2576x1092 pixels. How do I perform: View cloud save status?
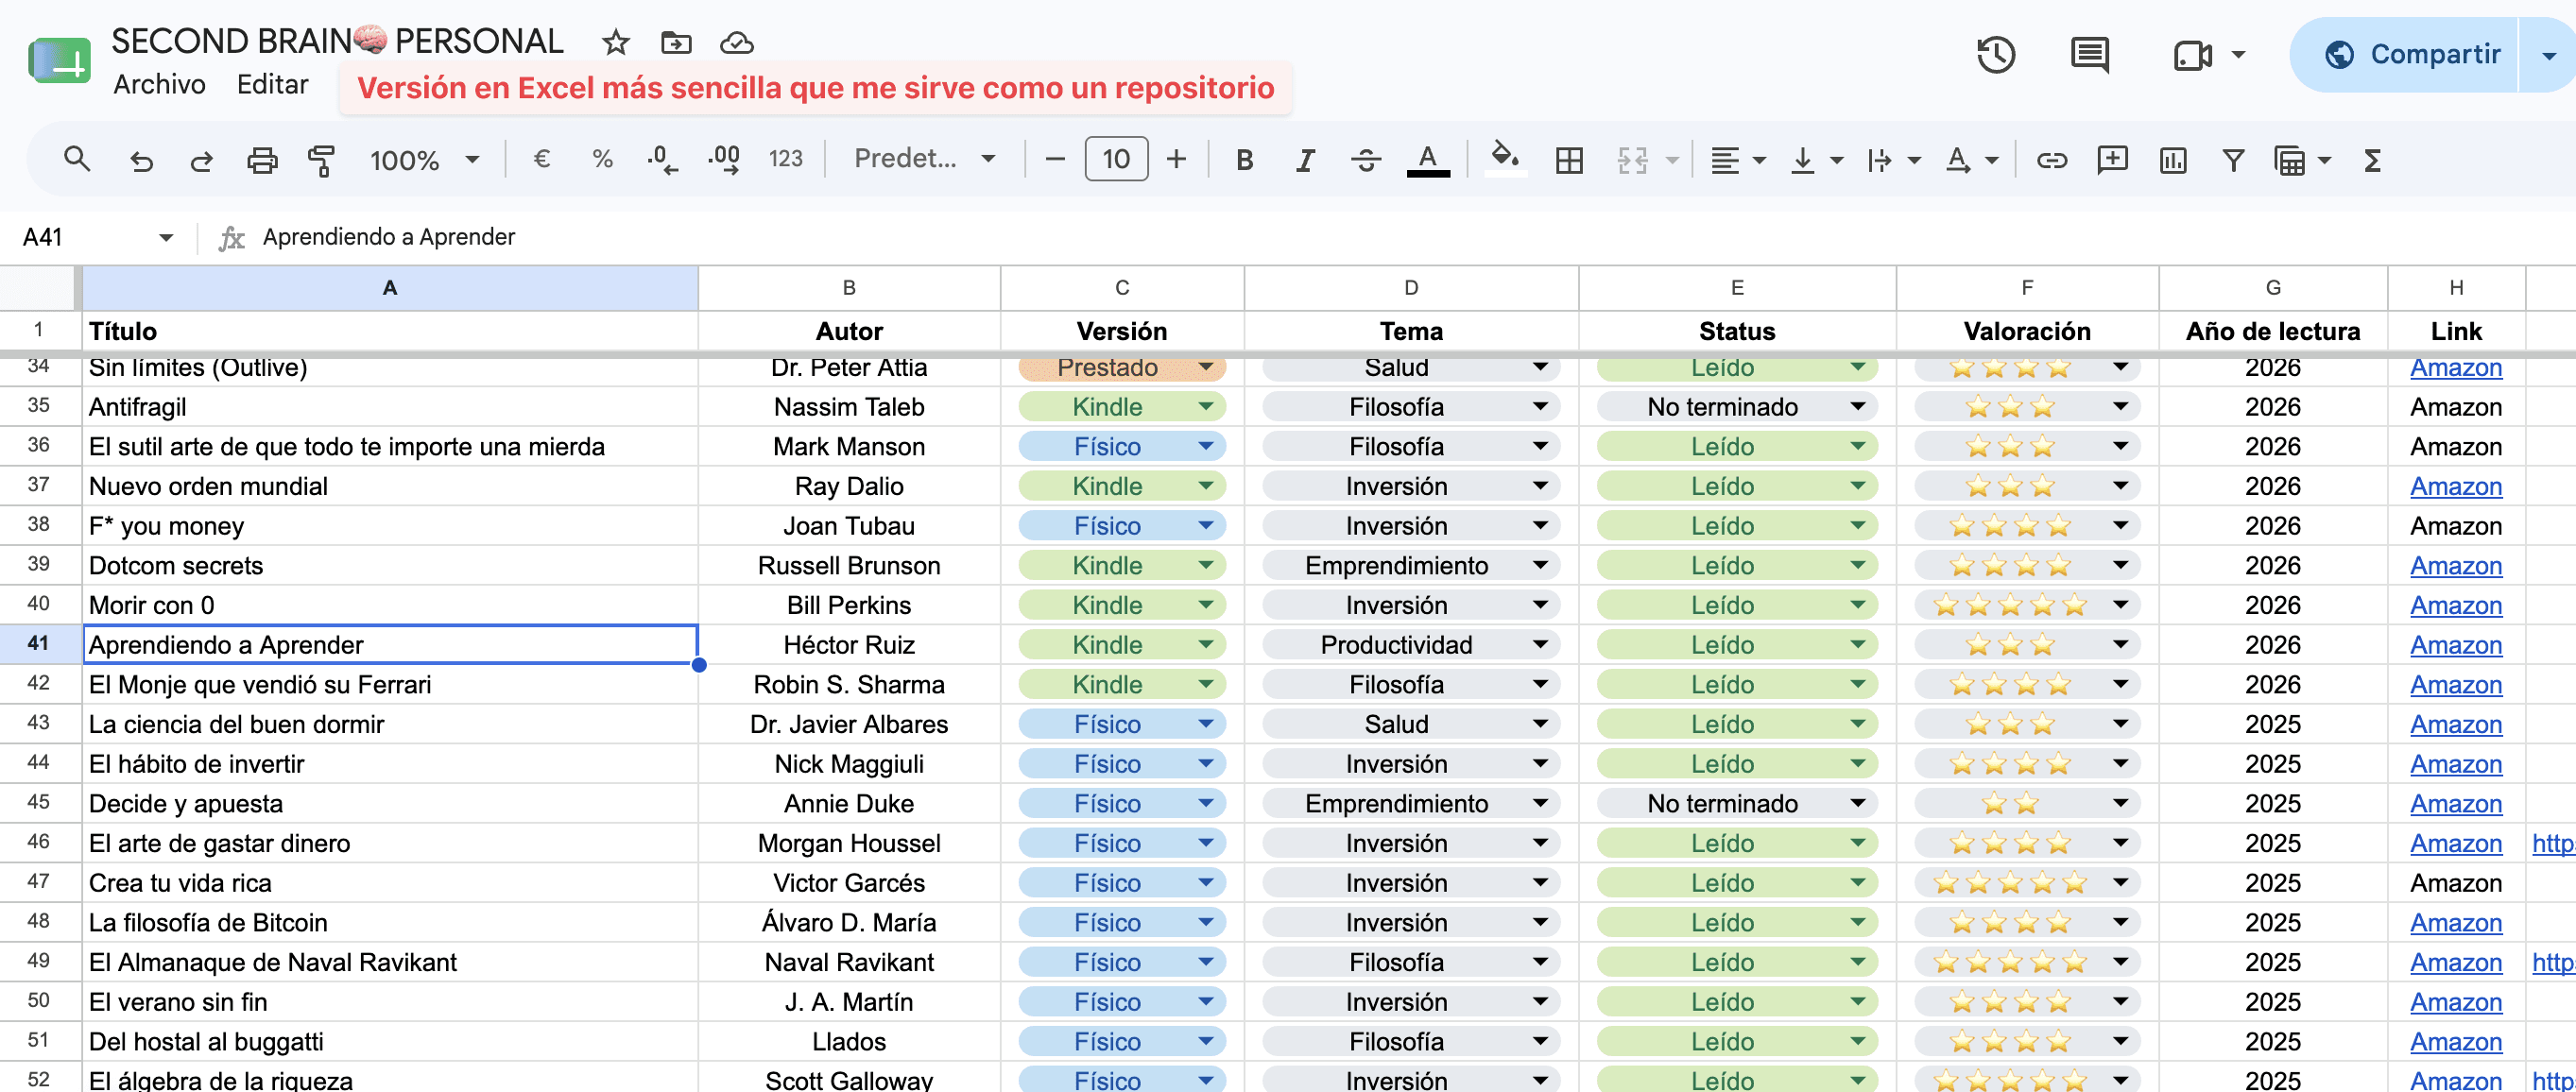736,42
